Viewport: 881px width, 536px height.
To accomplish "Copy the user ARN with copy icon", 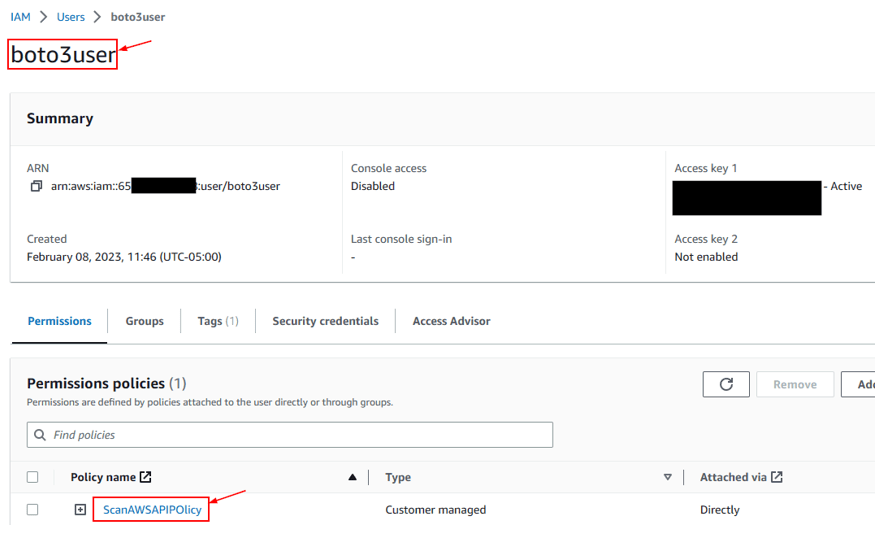I will tap(36, 186).
